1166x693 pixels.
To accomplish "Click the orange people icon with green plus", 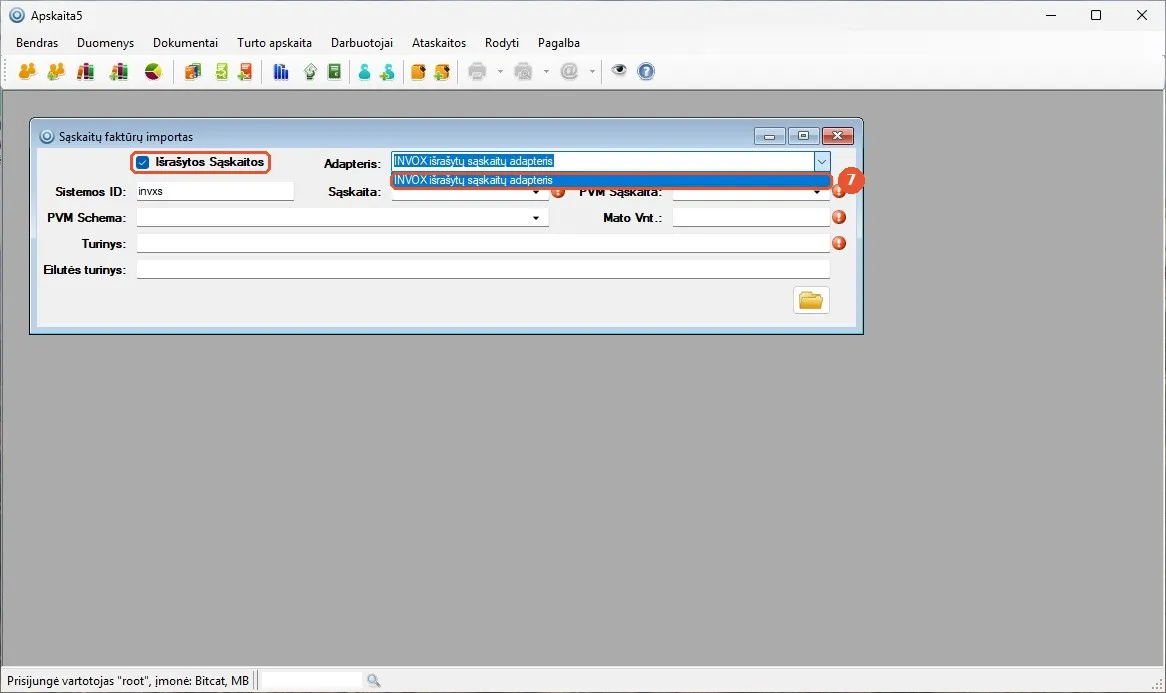I will (56, 71).
